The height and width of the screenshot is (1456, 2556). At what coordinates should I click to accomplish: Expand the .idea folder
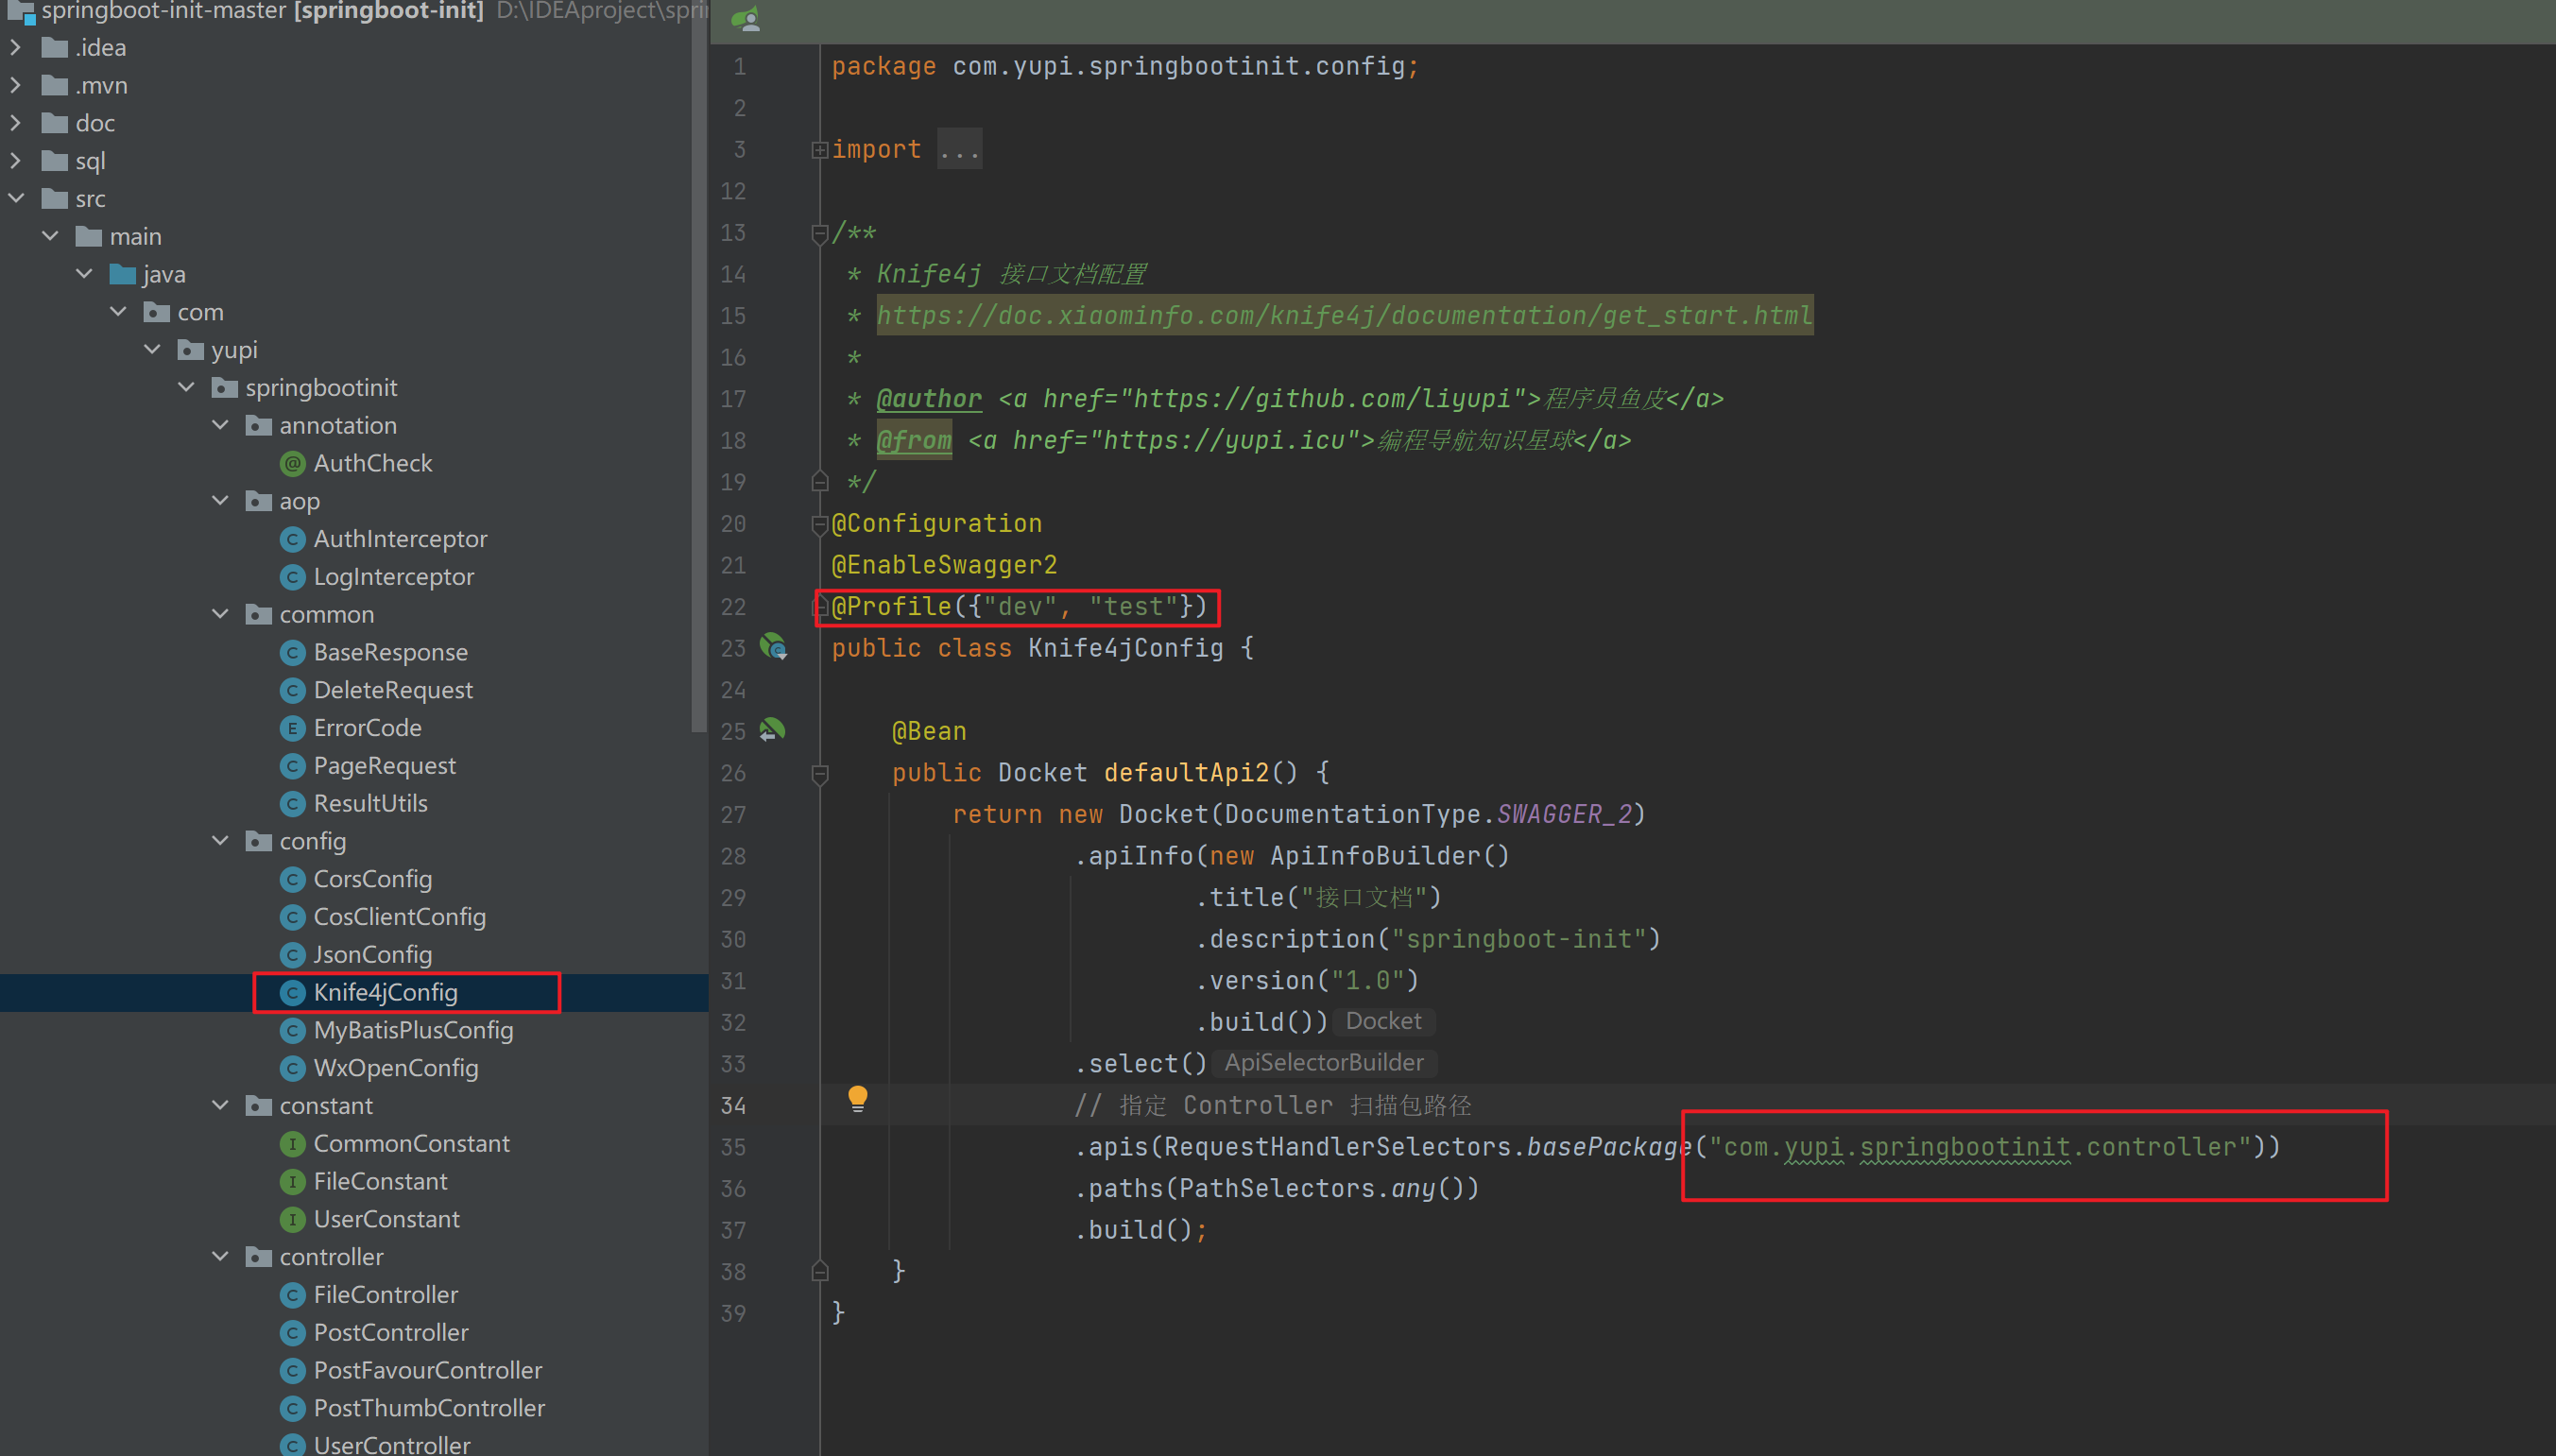16,47
